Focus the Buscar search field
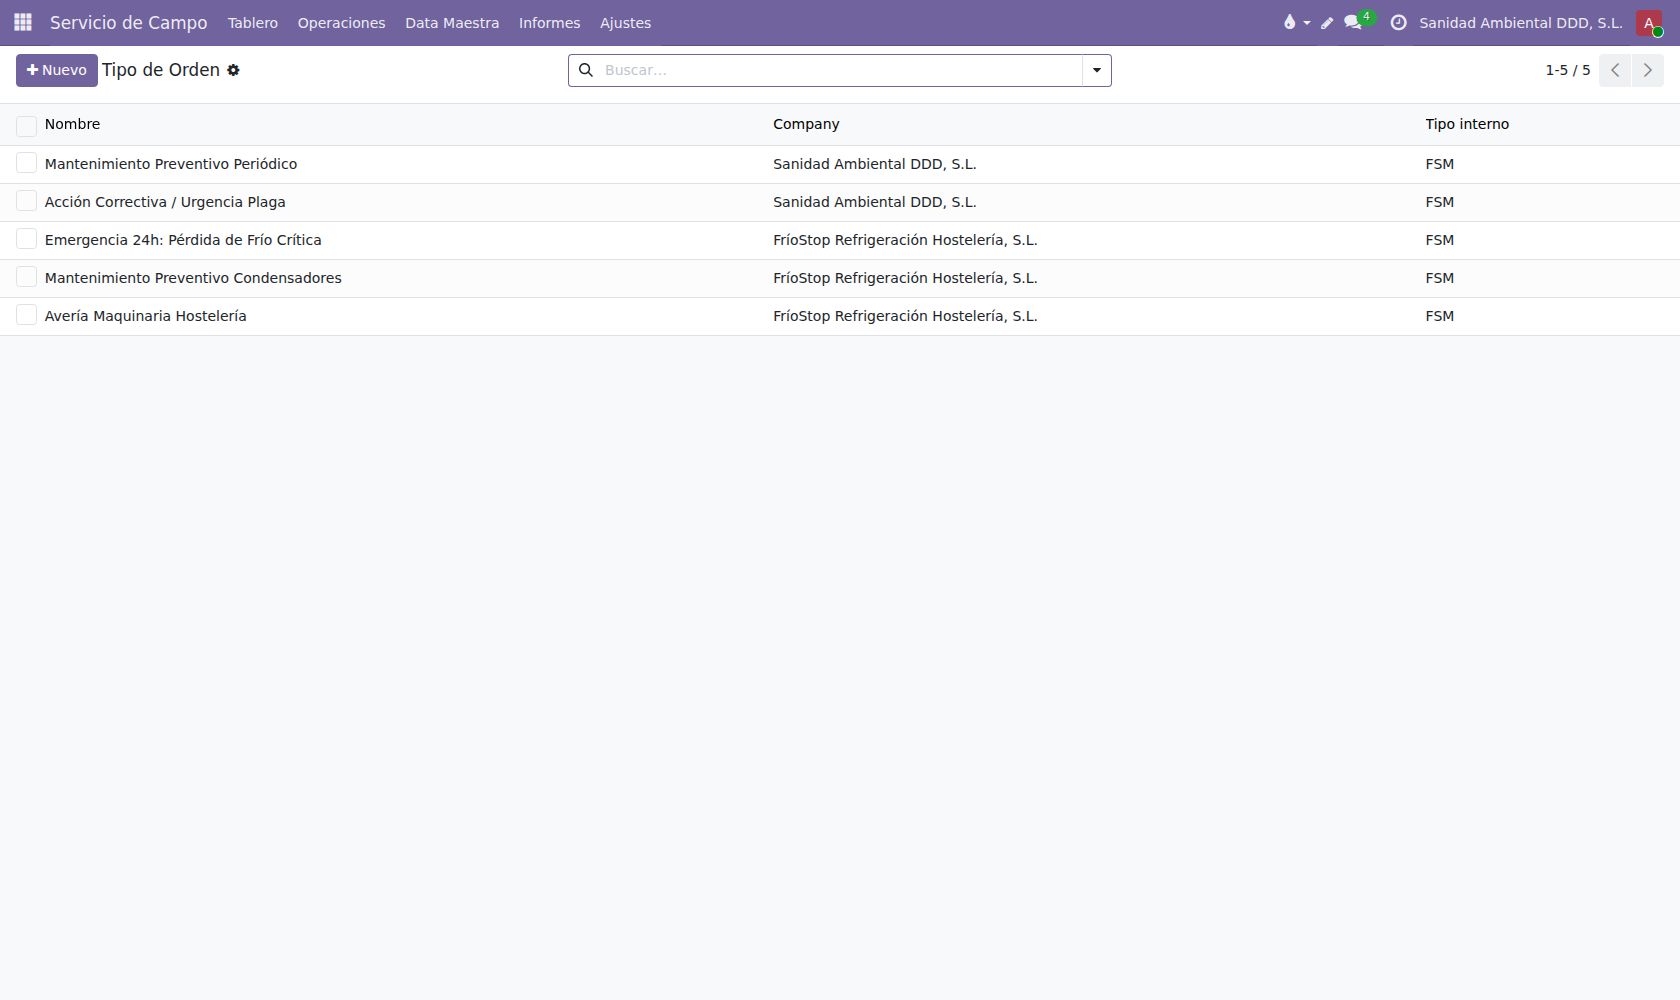 (840, 70)
